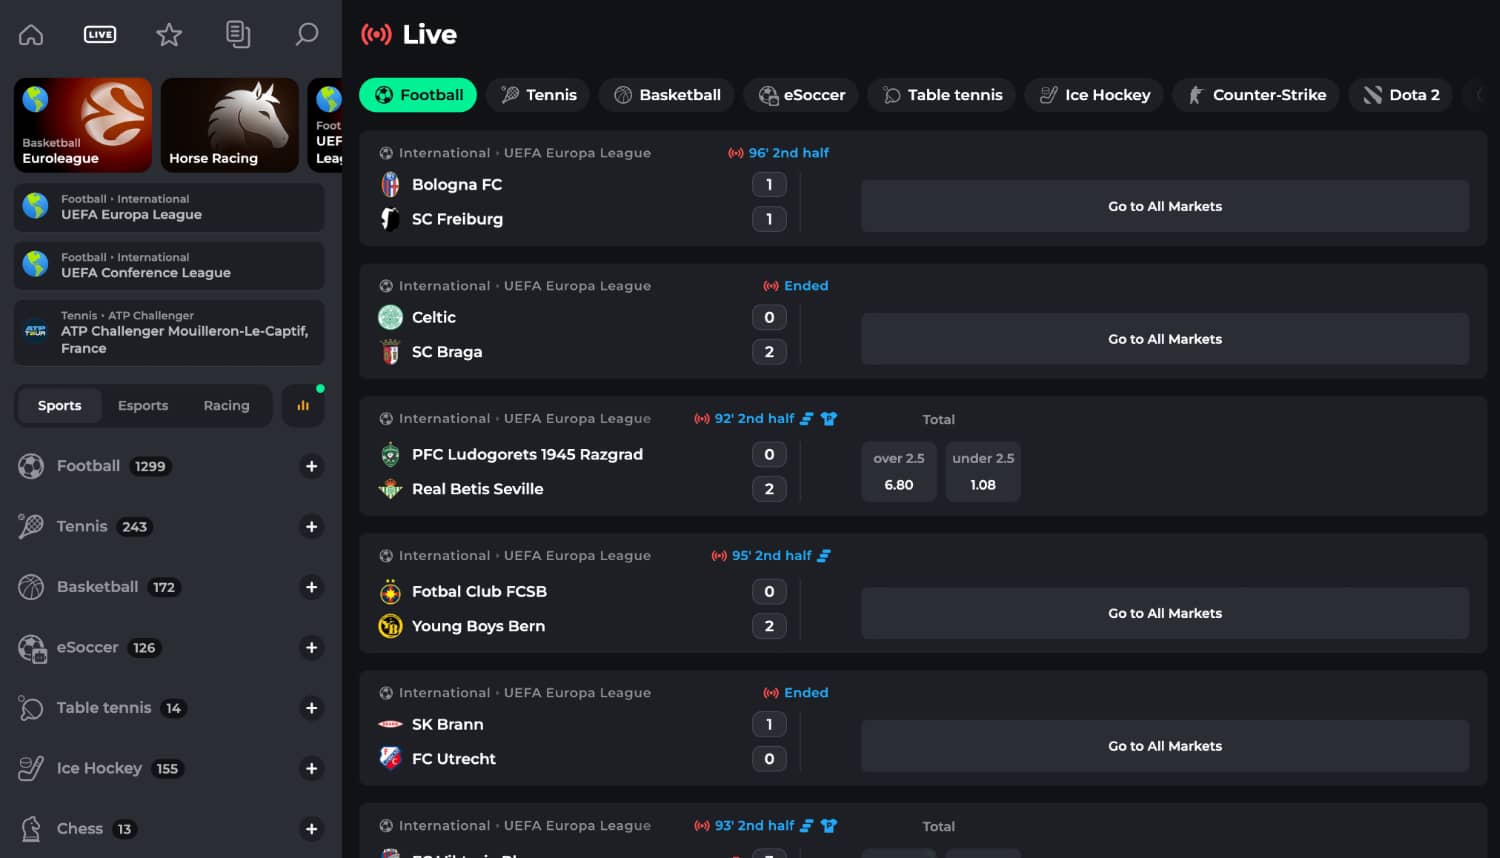Image resolution: width=1500 pixels, height=858 pixels.
Task: Open search with the magnifier icon
Action: point(307,33)
